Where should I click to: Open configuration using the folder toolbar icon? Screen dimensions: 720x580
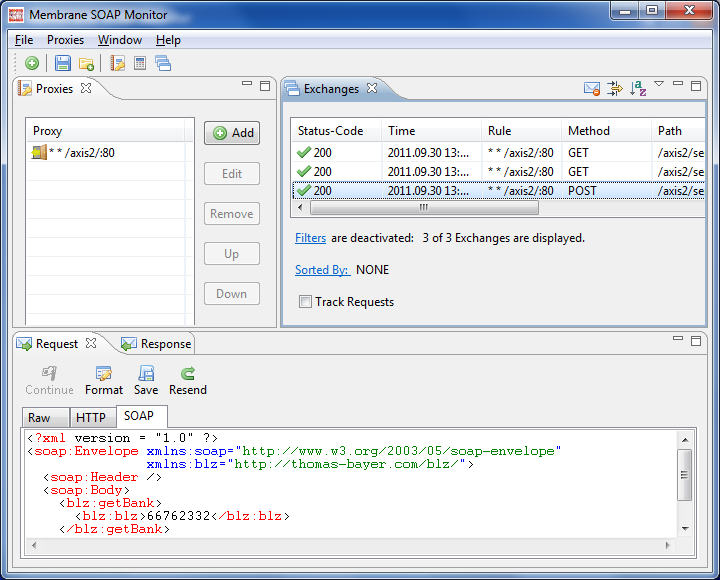click(86, 63)
